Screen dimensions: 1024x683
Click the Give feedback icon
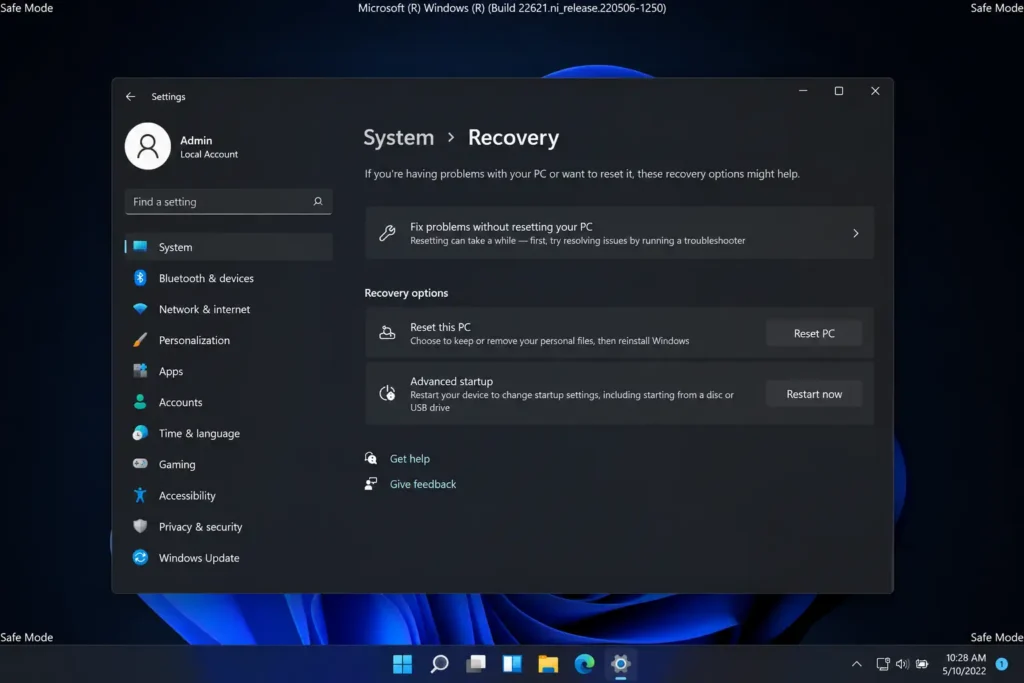coord(371,484)
